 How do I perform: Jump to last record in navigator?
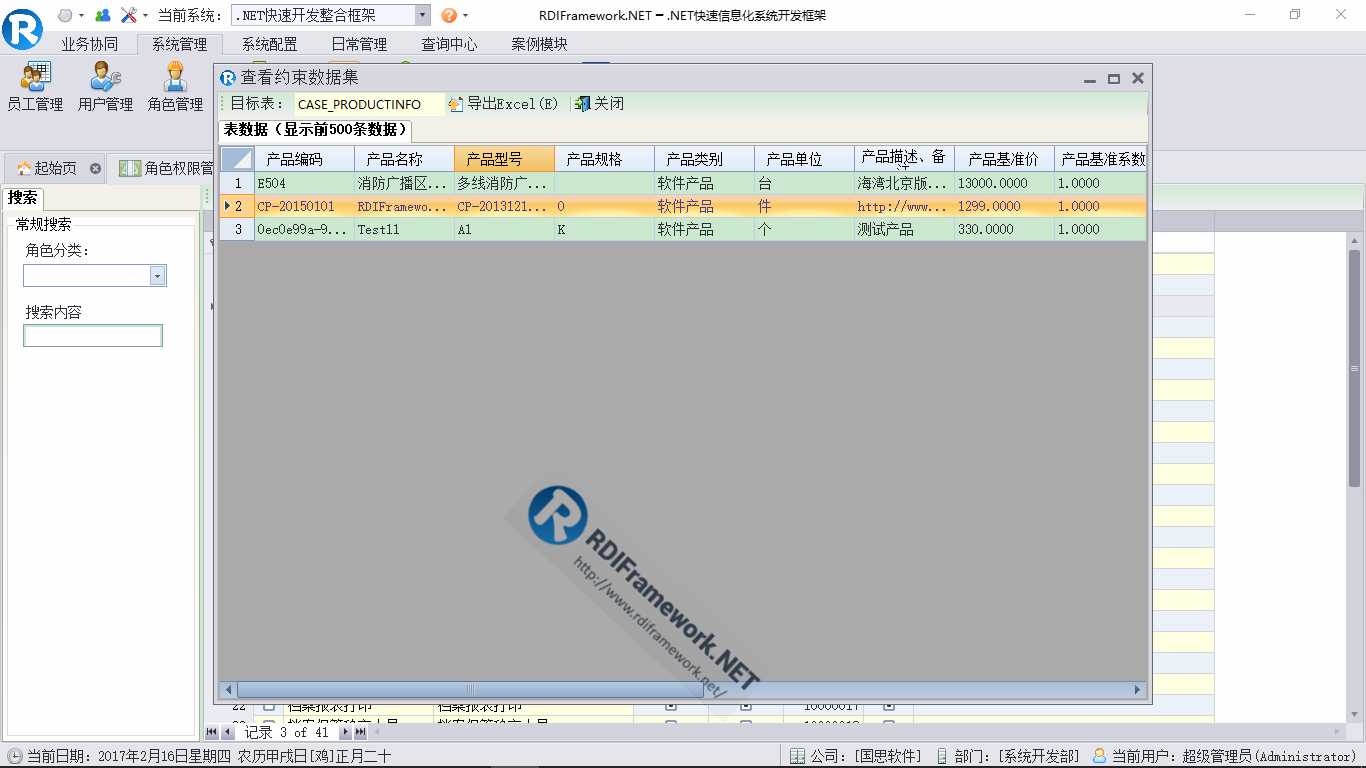(x=360, y=733)
